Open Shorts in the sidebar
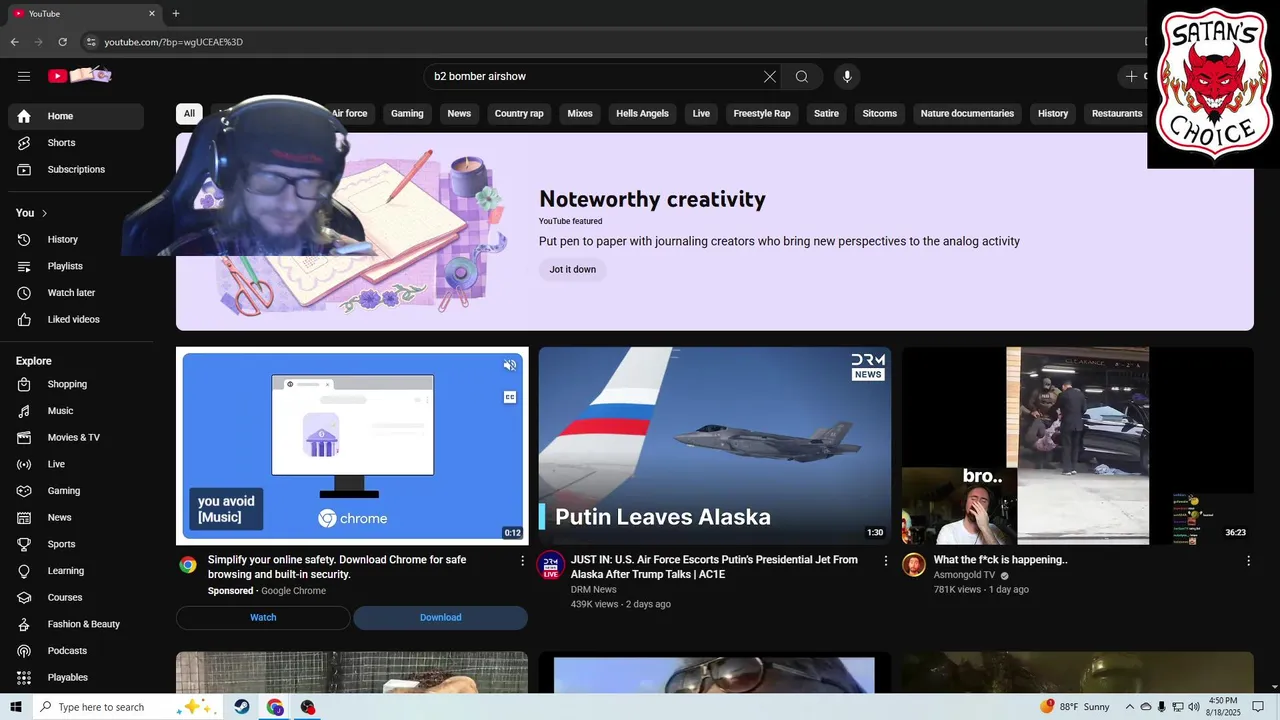This screenshot has height=720, width=1280. pos(76,143)
